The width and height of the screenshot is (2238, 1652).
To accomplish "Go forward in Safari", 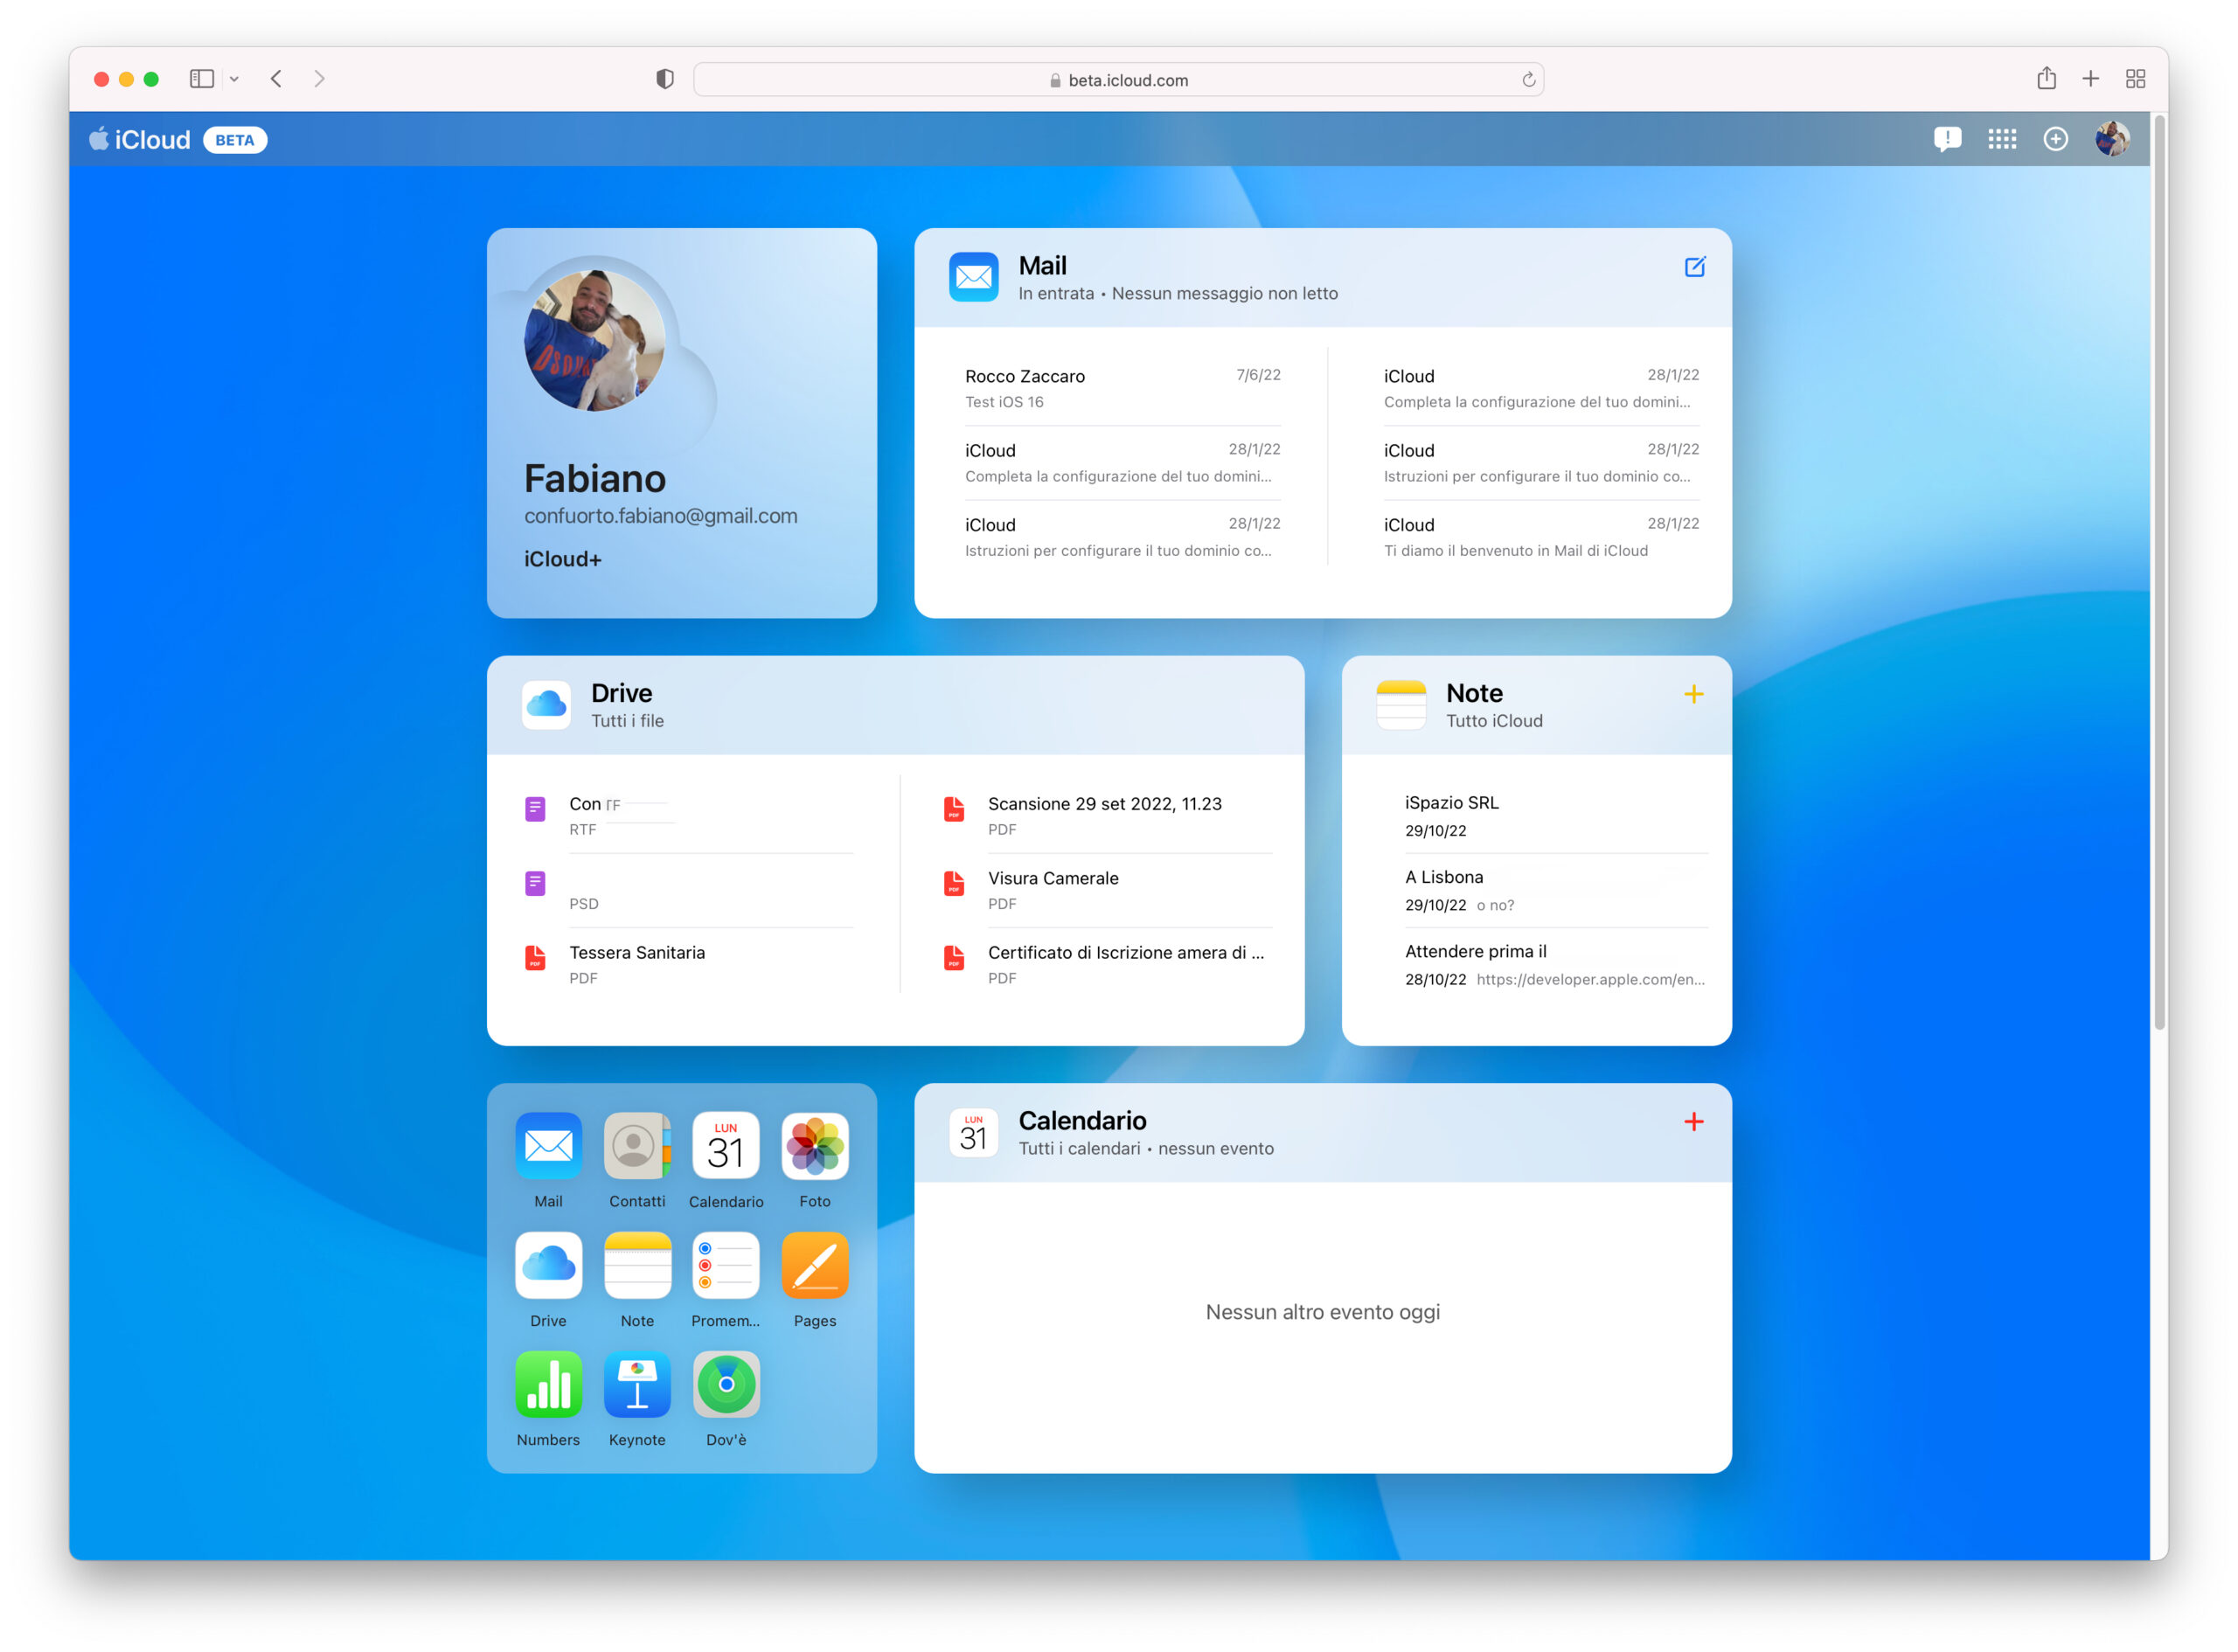I will pyautogui.click(x=319, y=79).
